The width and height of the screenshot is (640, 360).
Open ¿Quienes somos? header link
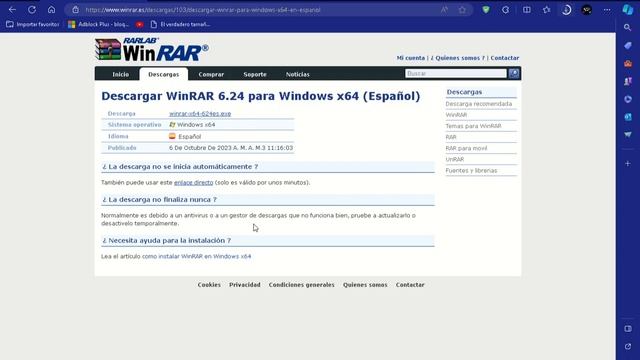click(458, 58)
